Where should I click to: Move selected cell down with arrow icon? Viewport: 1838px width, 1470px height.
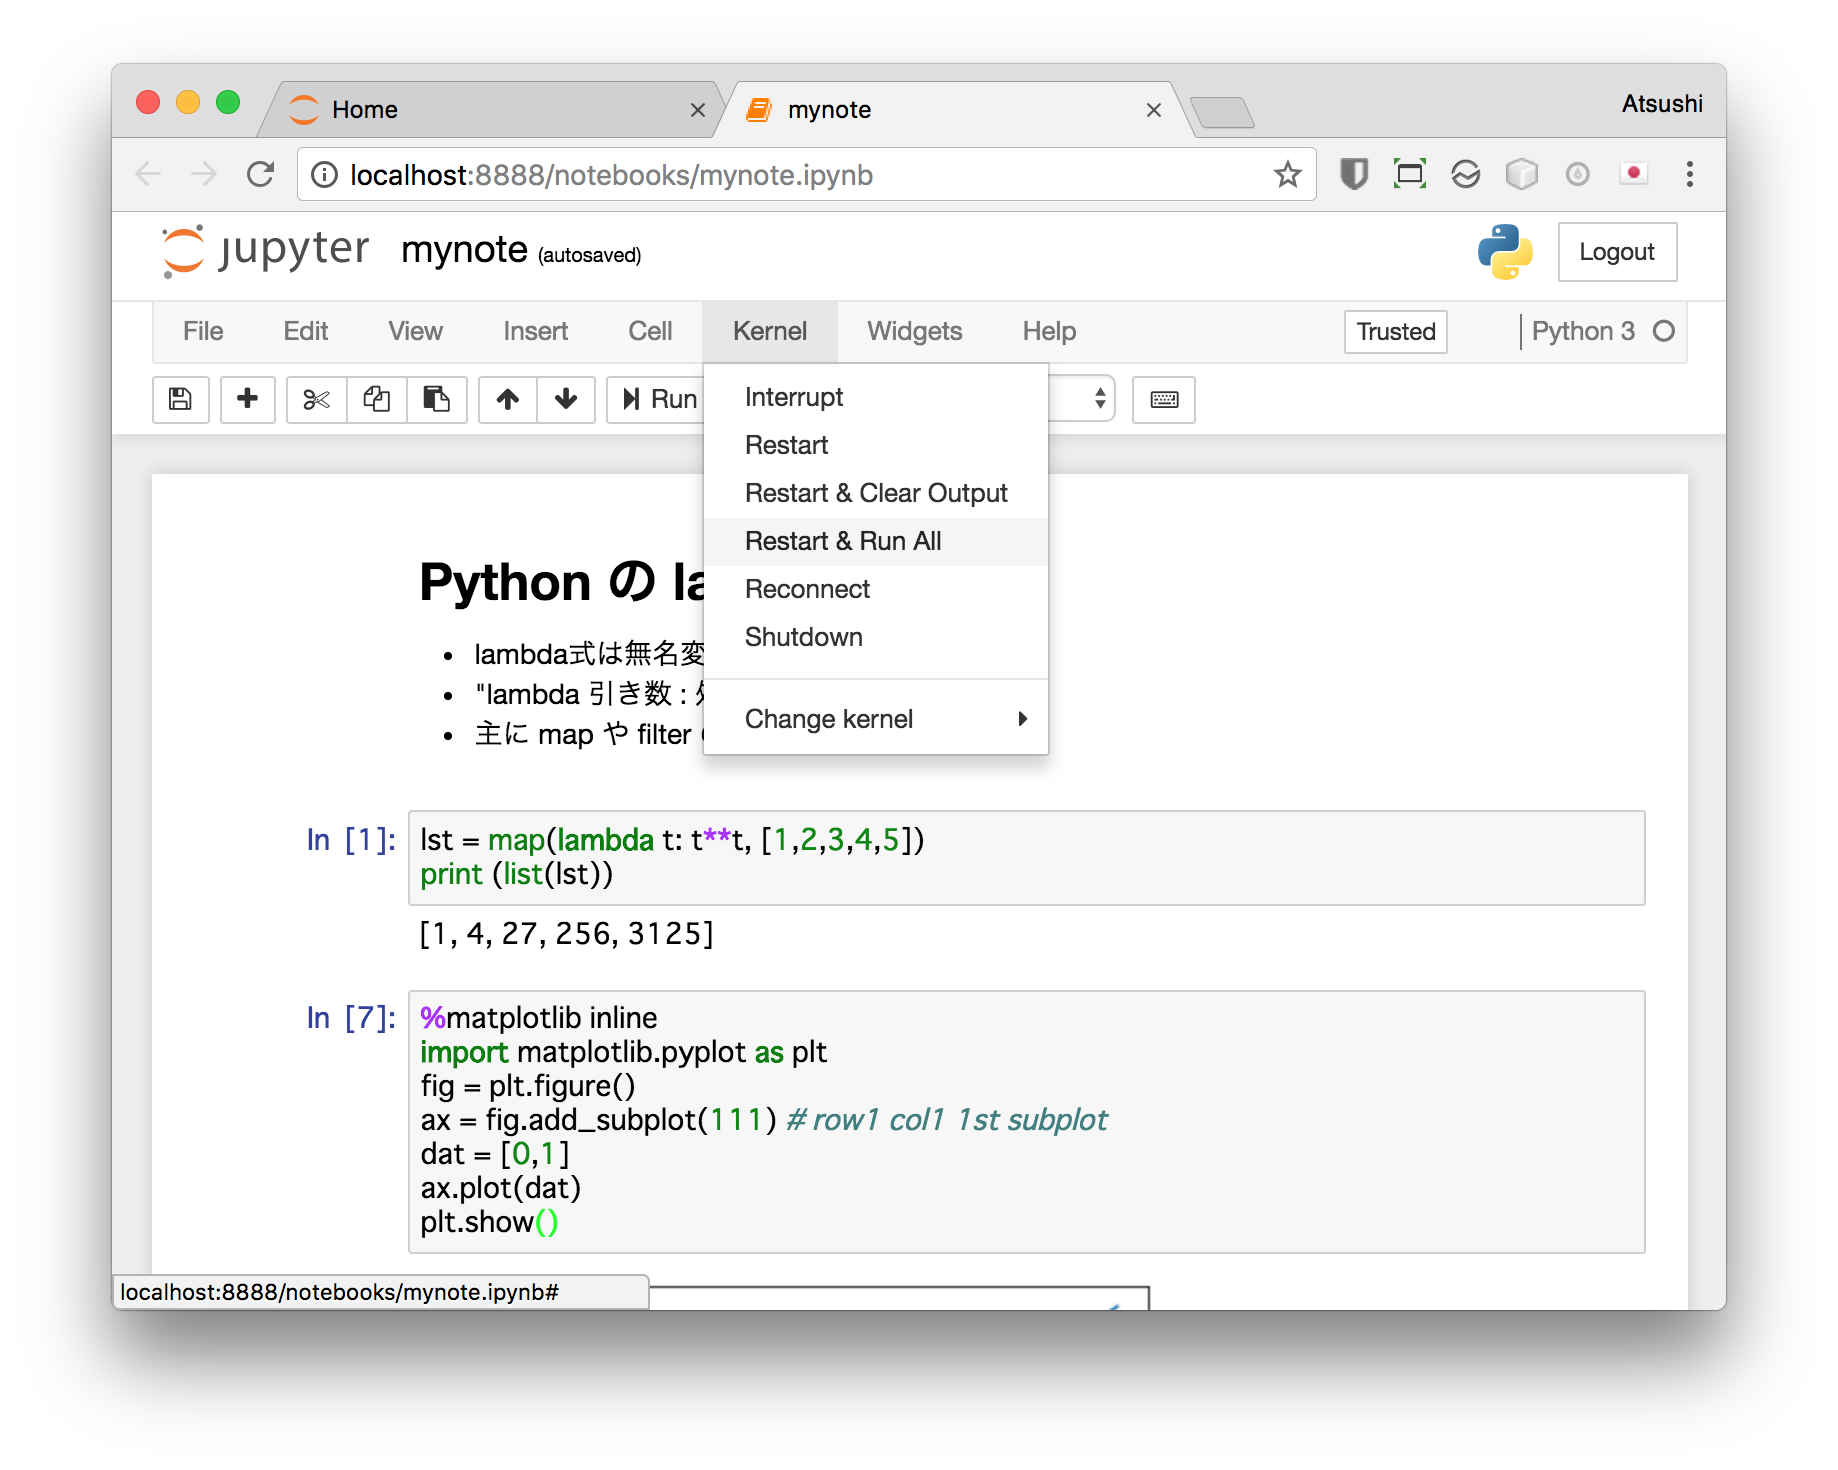click(566, 399)
